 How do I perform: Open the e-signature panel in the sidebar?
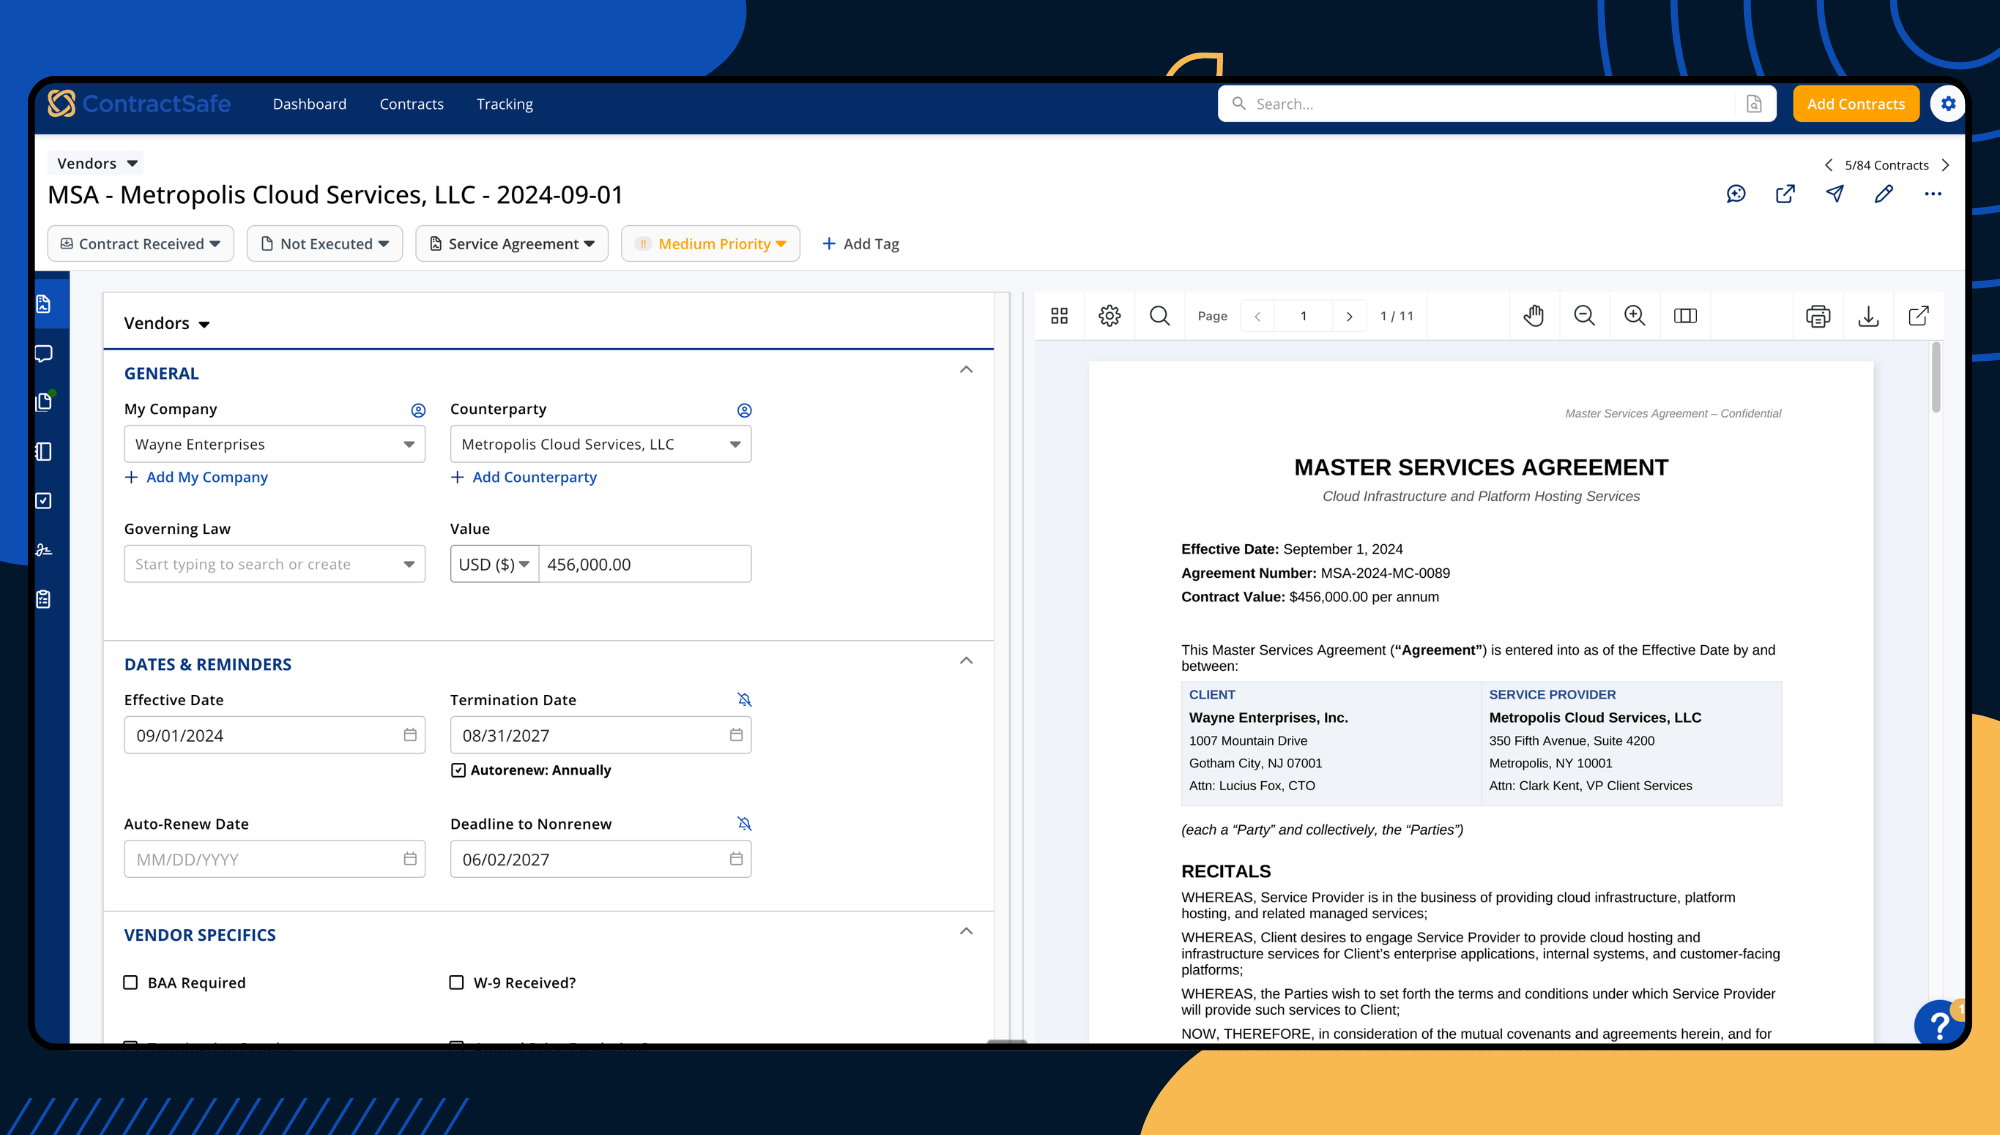pyautogui.click(x=43, y=549)
